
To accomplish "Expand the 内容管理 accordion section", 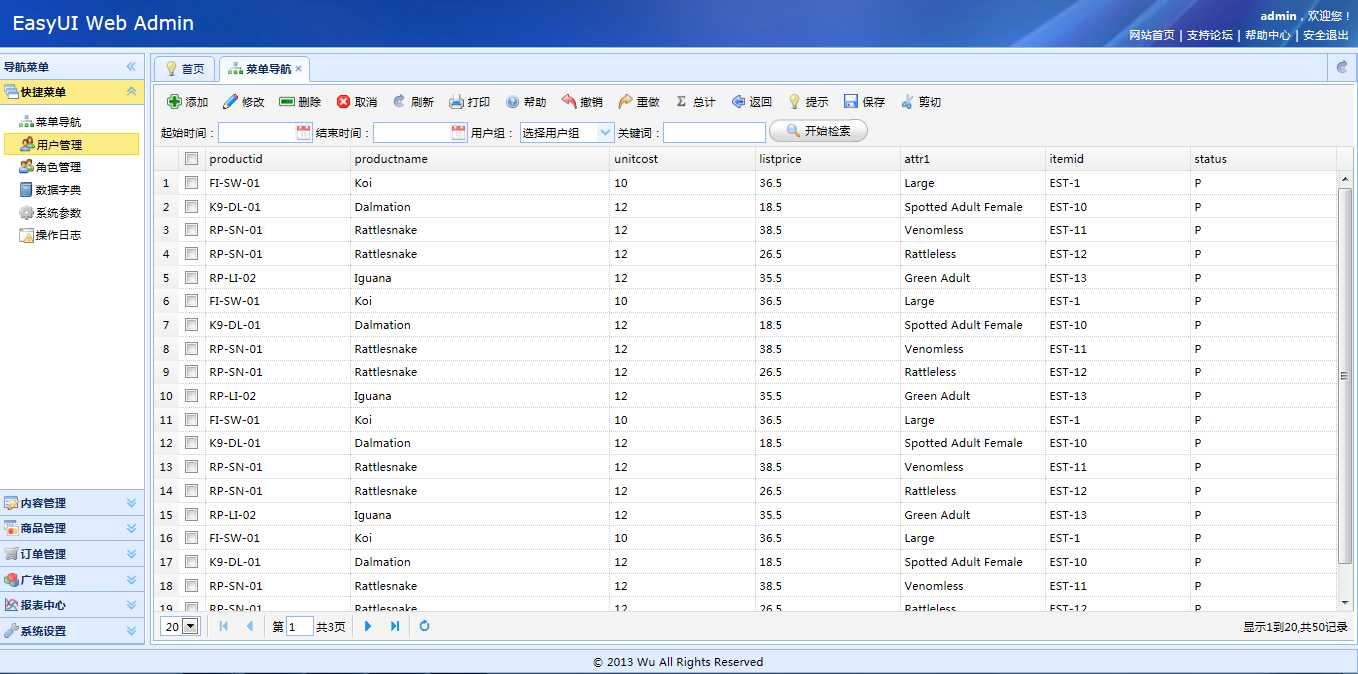I will pyautogui.click(x=131, y=503).
